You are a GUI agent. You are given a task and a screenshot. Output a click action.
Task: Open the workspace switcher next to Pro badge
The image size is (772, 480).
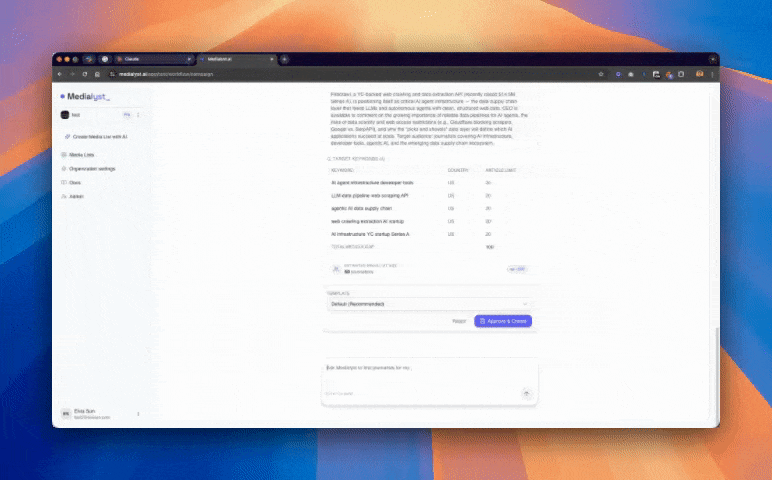point(138,115)
